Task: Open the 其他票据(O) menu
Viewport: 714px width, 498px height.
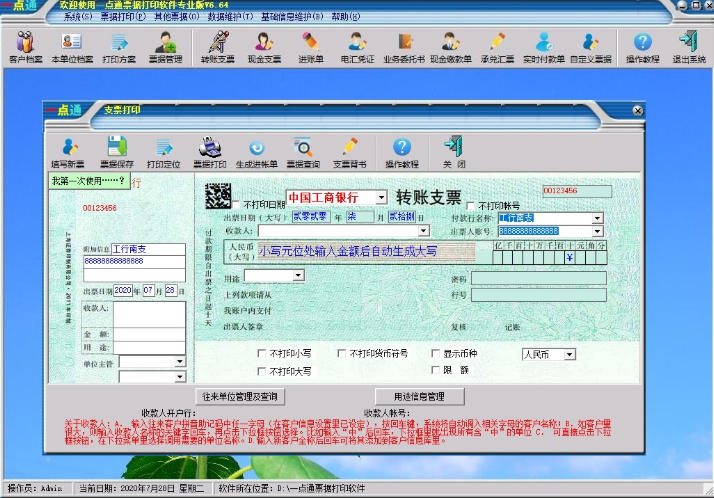Action: click(177, 17)
